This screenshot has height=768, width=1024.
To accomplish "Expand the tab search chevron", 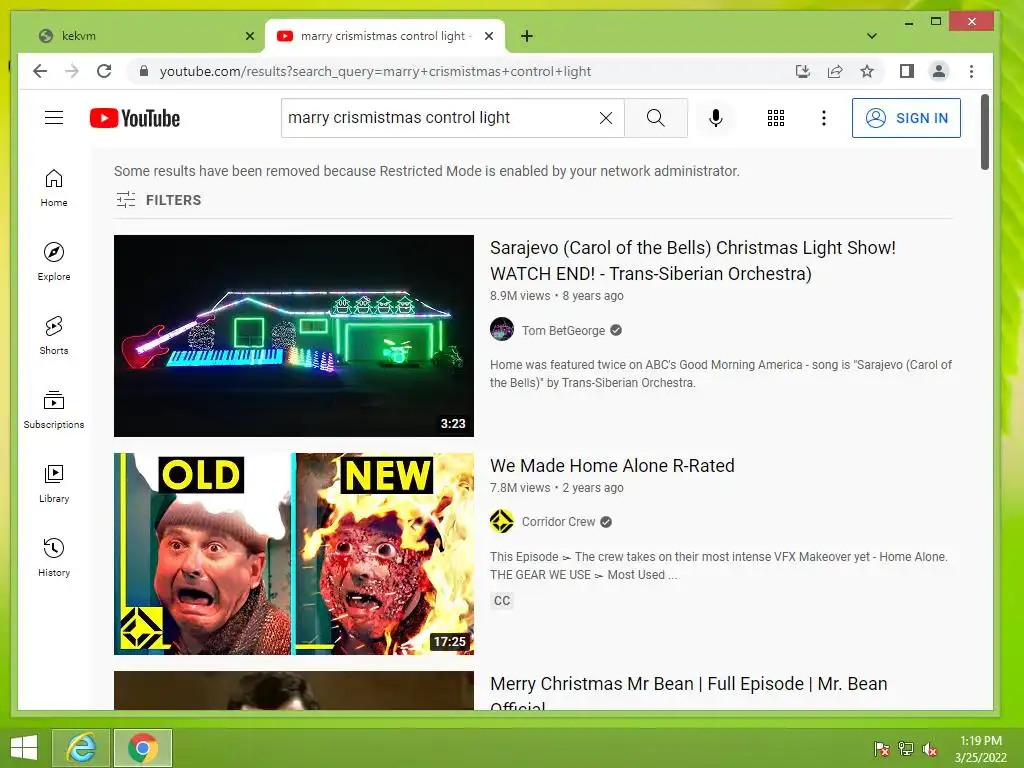I will tap(872, 36).
